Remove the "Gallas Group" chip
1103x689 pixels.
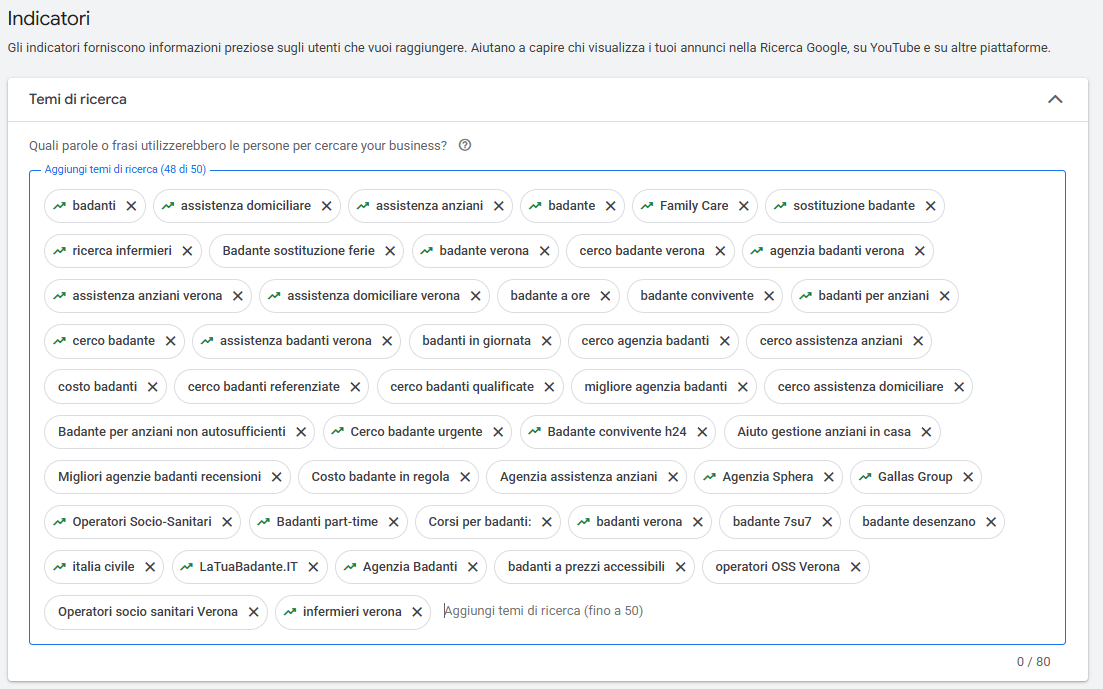967,477
